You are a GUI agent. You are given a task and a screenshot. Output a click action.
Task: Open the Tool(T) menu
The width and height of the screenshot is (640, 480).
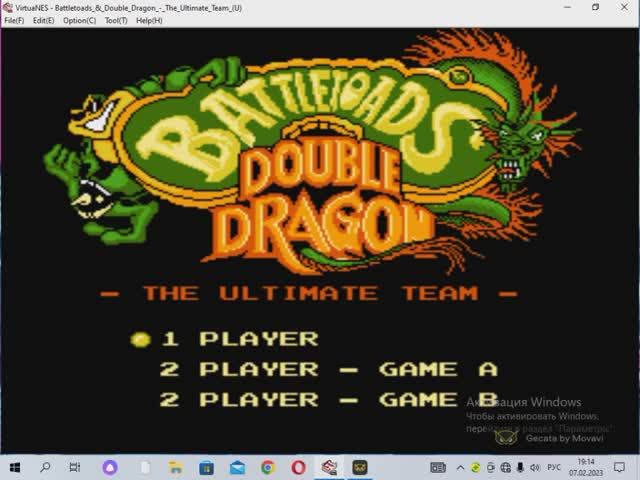pos(116,20)
